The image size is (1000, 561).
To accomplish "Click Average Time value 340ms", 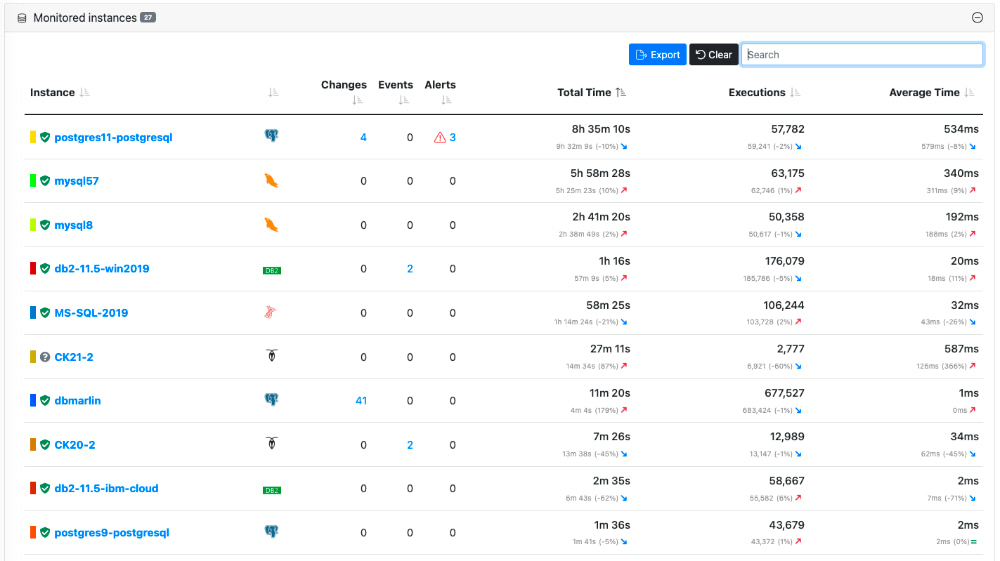I will pyautogui.click(x=961, y=173).
